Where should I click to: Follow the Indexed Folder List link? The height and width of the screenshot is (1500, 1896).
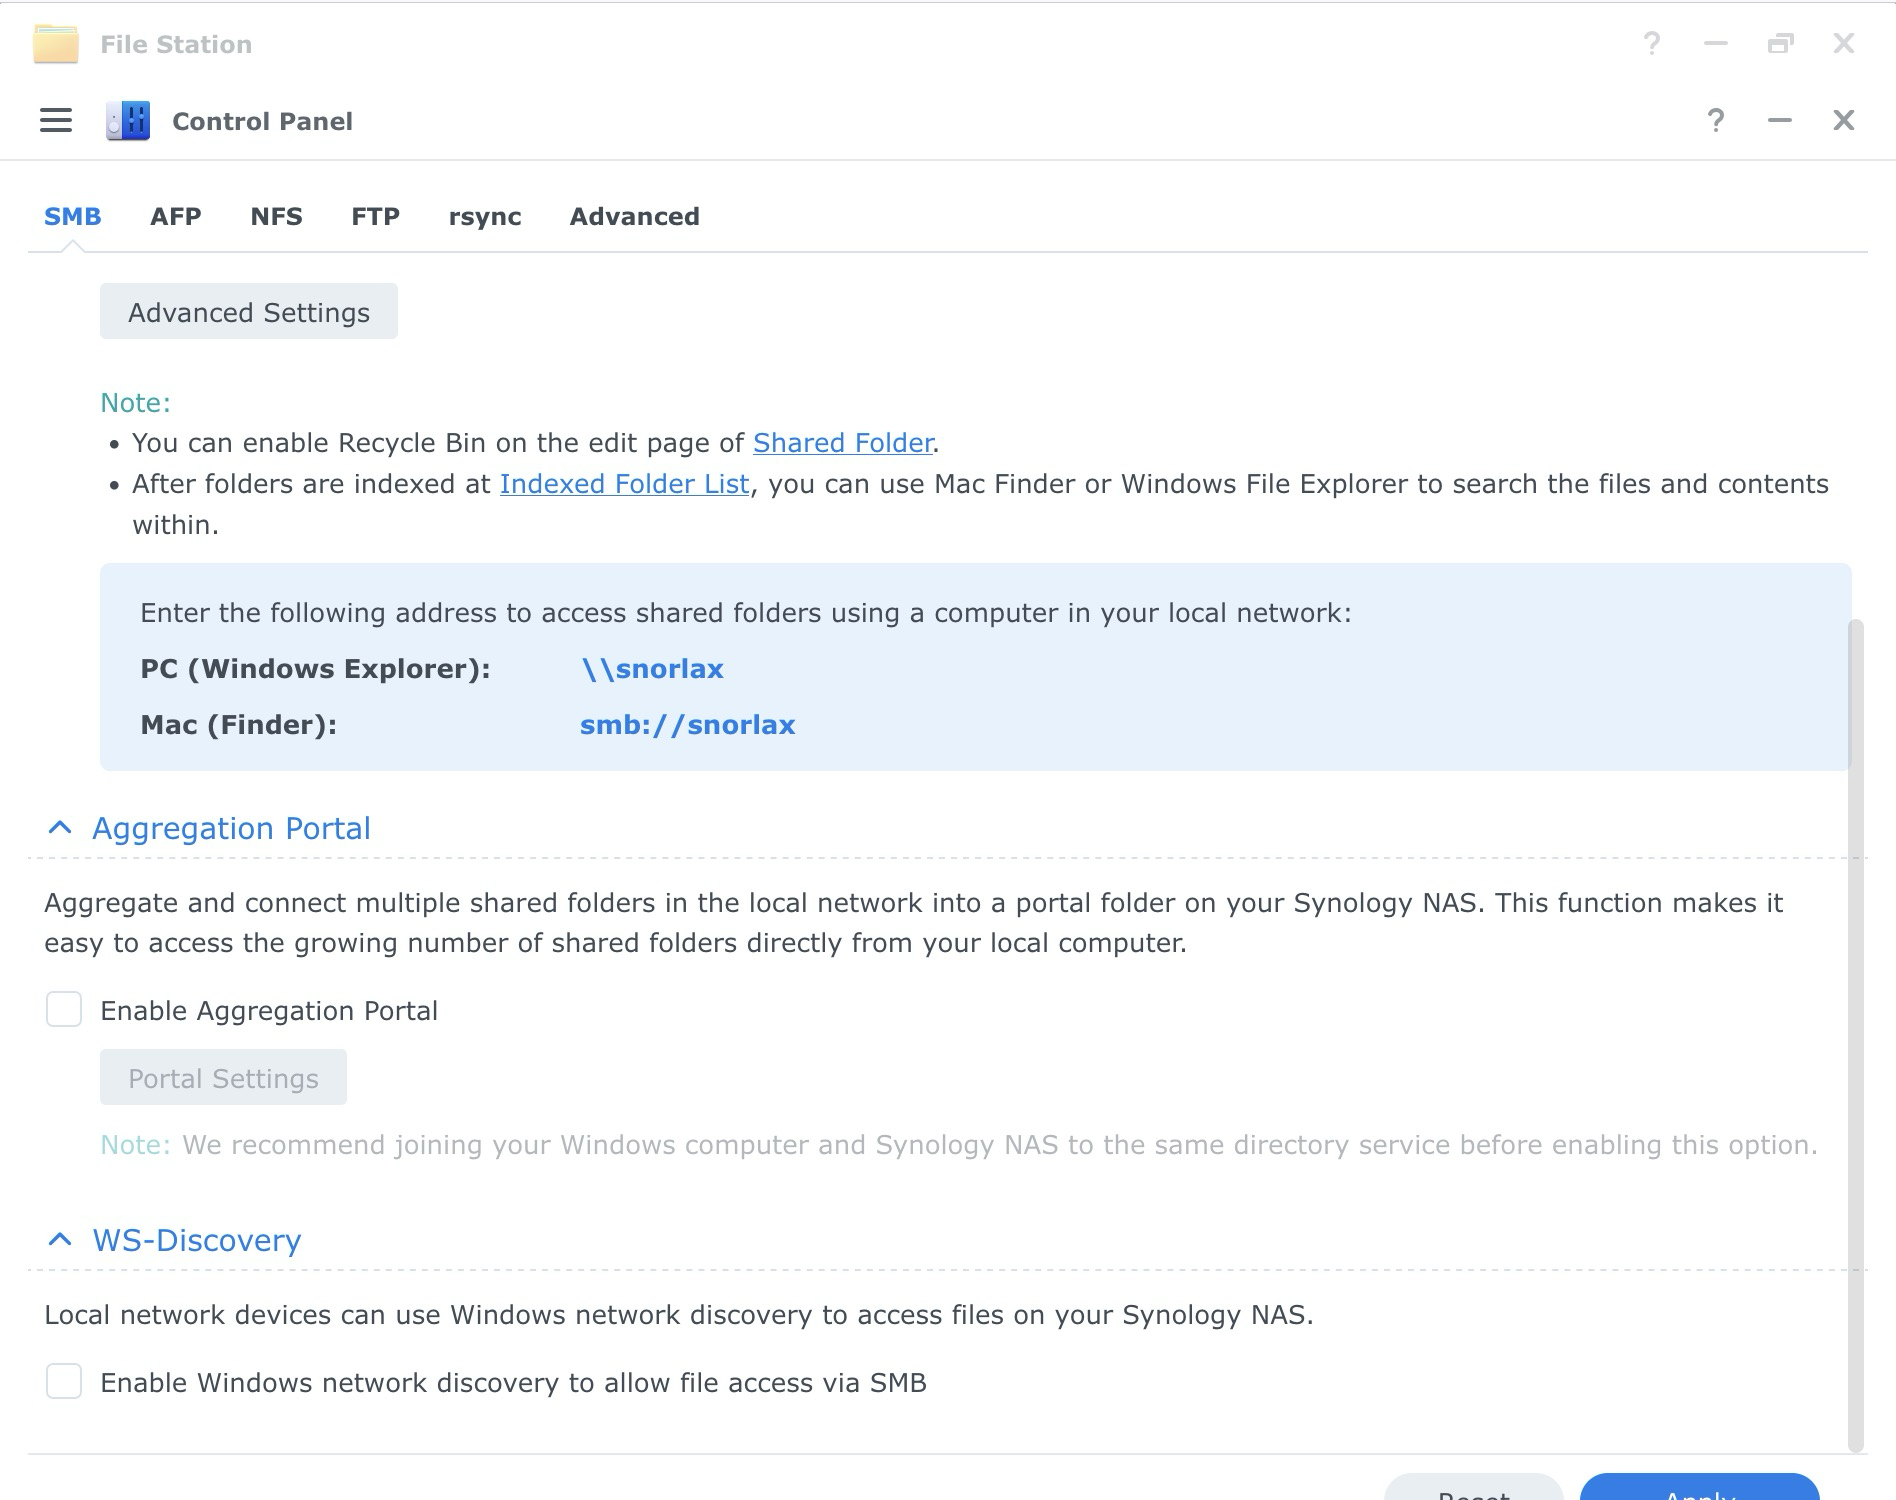(x=625, y=484)
